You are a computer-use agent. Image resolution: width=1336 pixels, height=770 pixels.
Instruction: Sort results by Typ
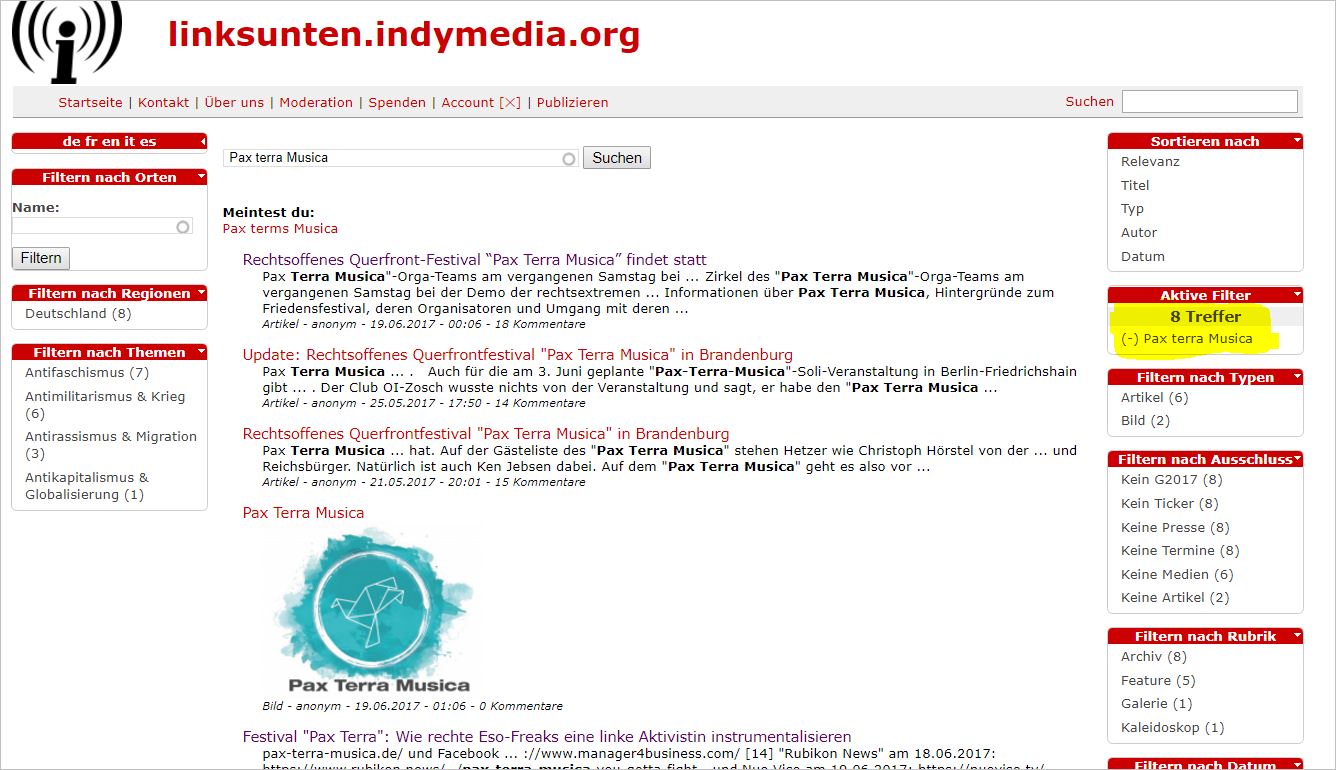pyautogui.click(x=1132, y=209)
